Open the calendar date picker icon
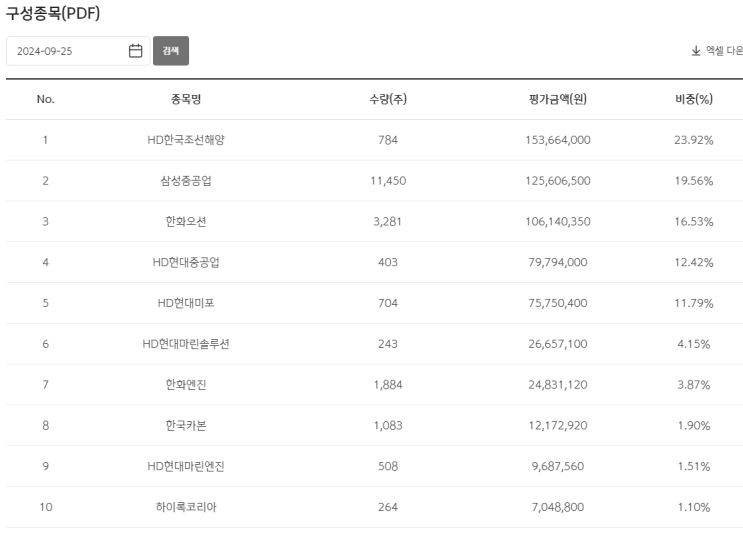The width and height of the screenshot is (743, 533). coord(136,51)
